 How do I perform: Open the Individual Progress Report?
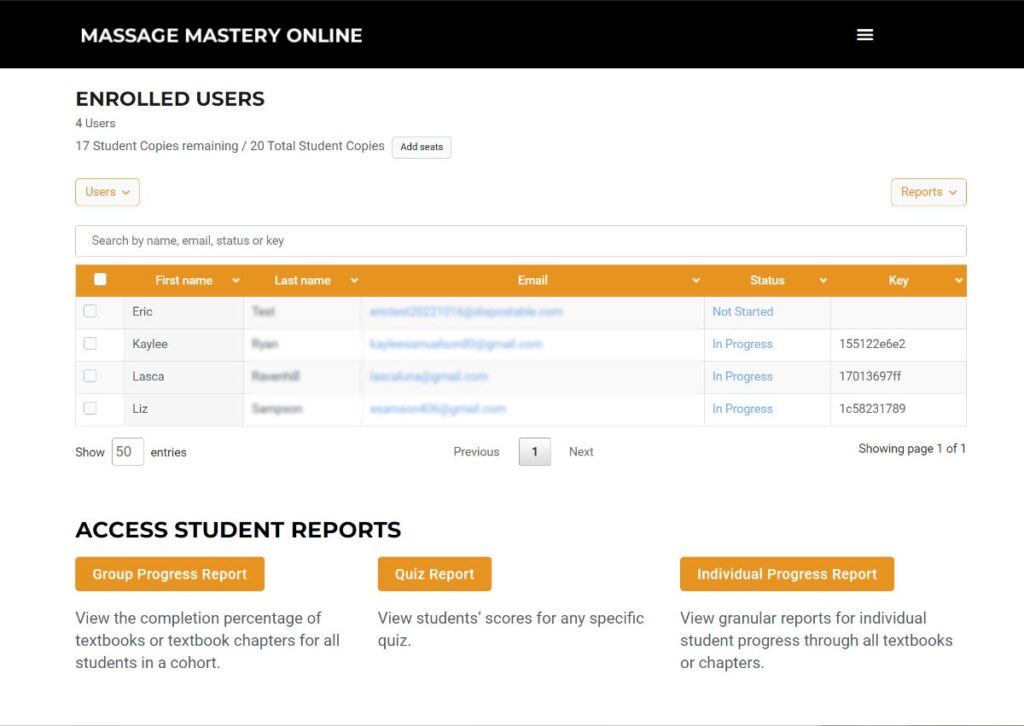(786, 574)
